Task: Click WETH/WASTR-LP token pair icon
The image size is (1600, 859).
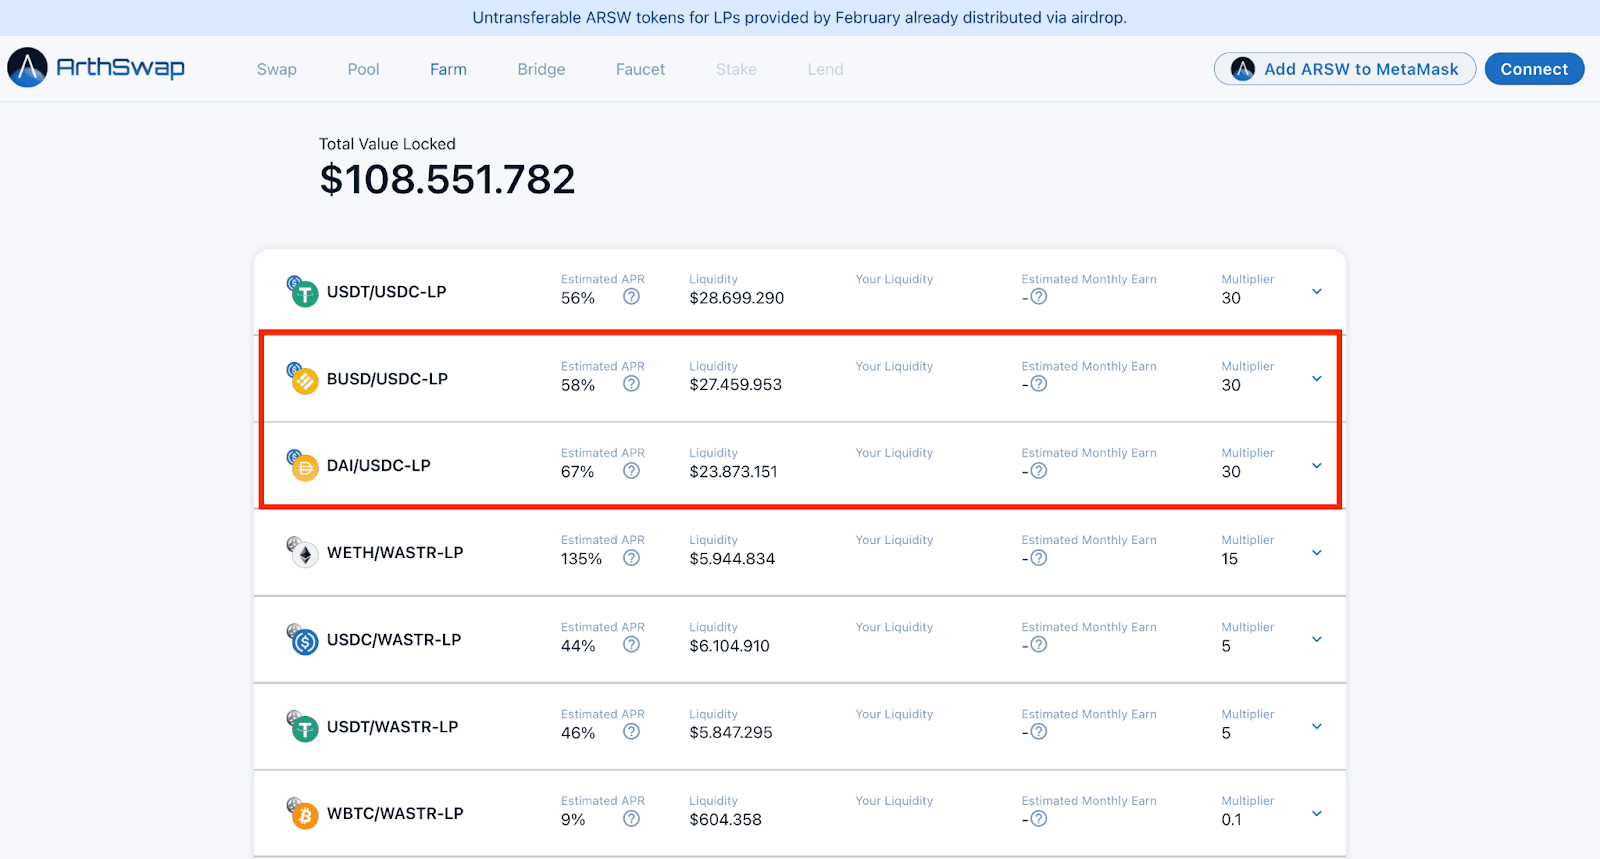Action: (x=302, y=553)
